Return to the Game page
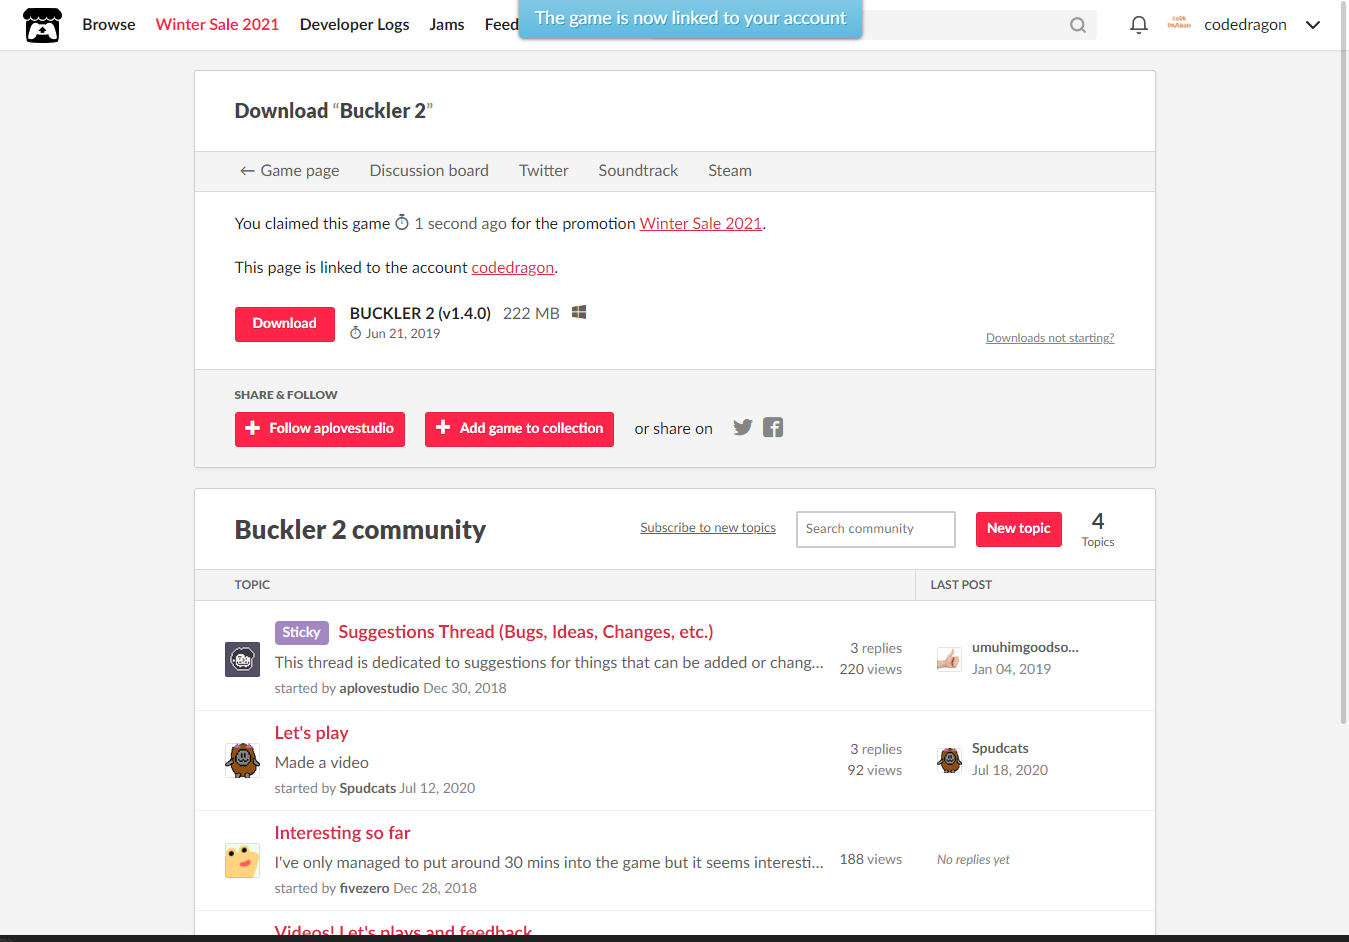Viewport: 1349px width, 942px height. pos(290,171)
